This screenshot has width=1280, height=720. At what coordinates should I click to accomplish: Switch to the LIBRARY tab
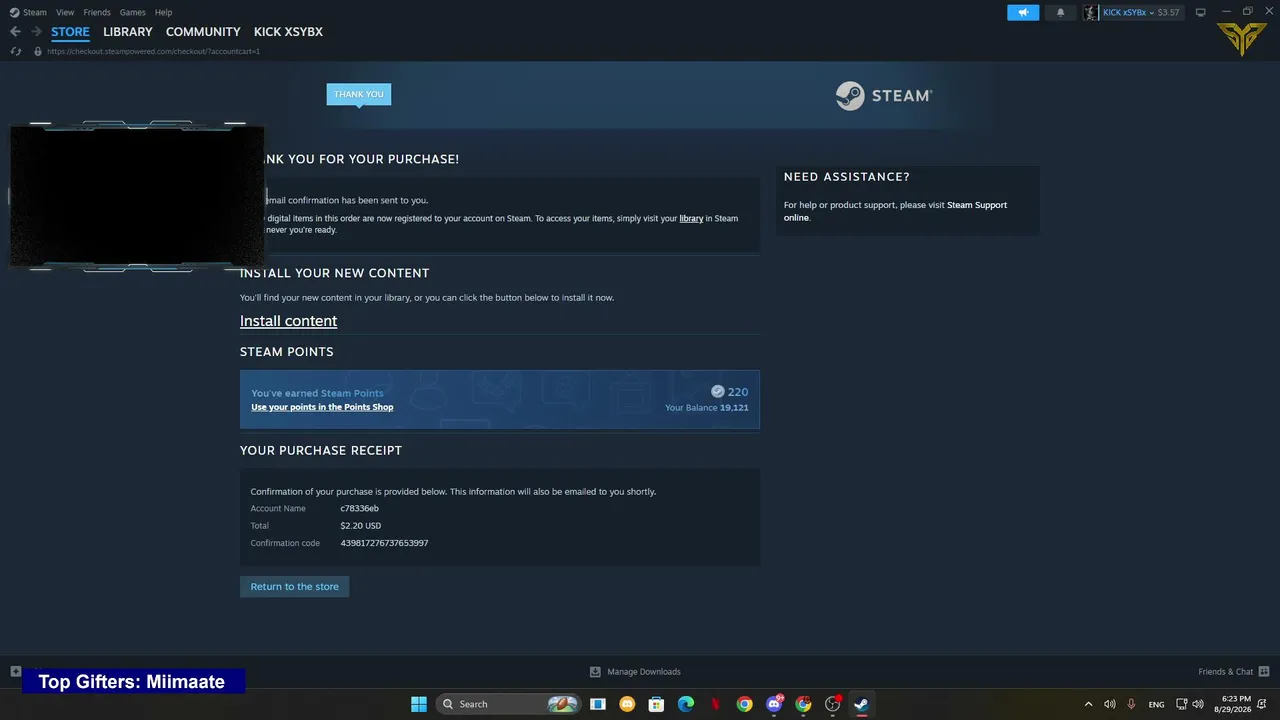point(128,32)
